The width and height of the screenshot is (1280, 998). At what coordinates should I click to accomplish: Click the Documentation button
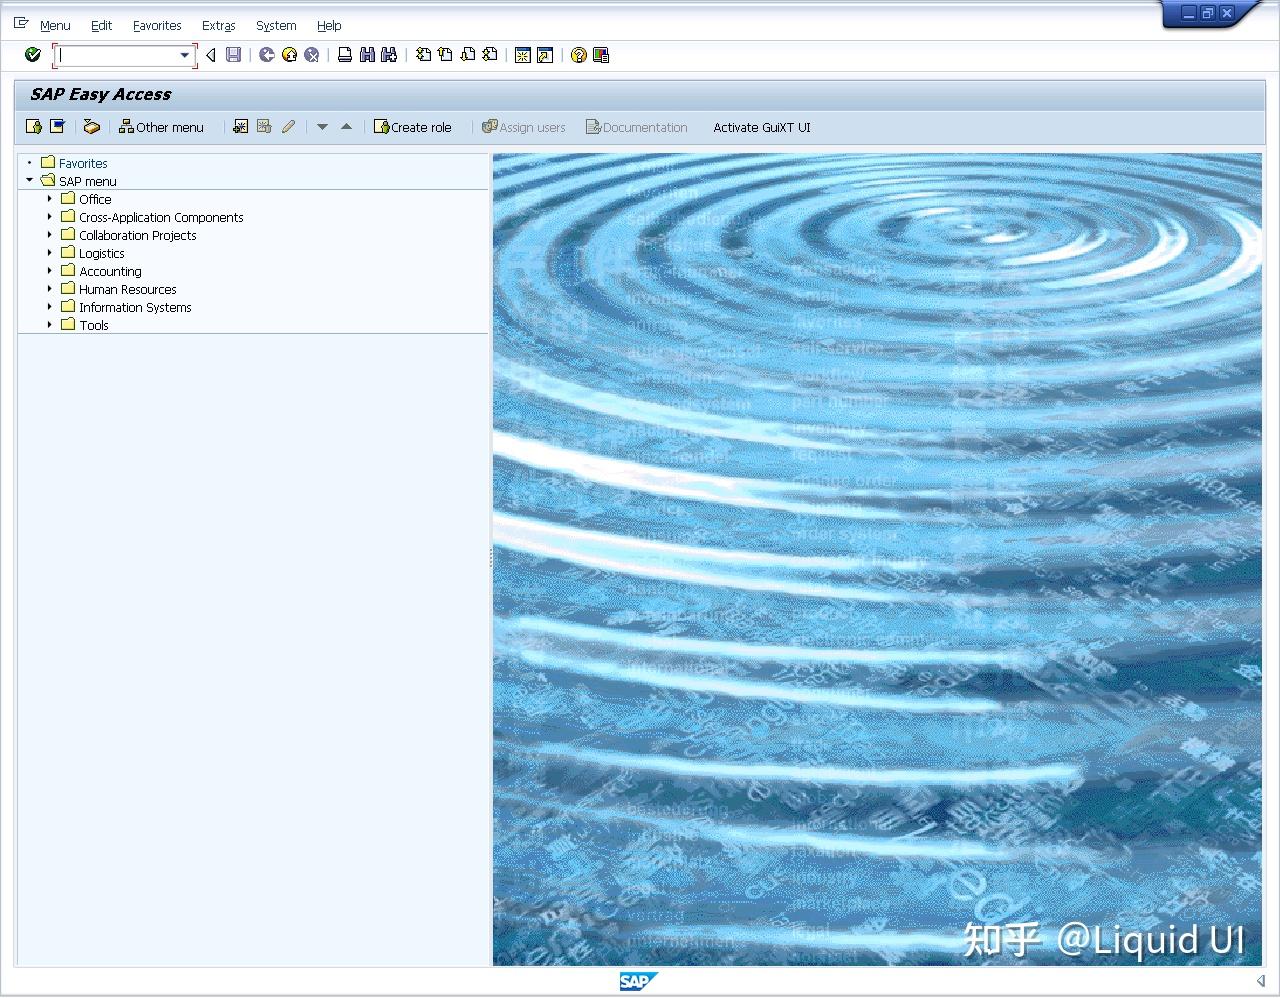coord(637,127)
